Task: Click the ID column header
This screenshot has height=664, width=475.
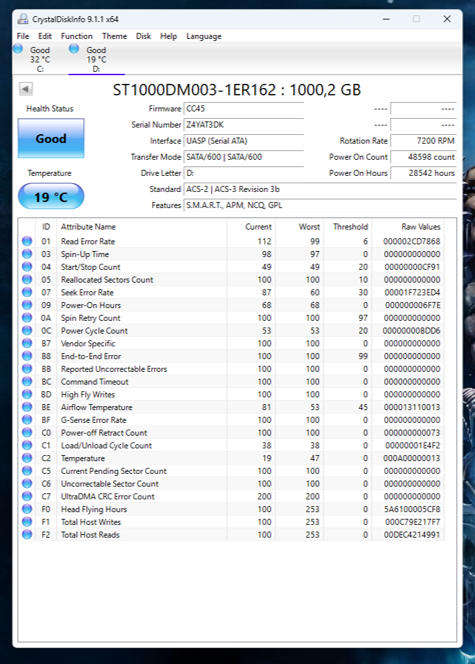Action: click(x=47, y=227)
